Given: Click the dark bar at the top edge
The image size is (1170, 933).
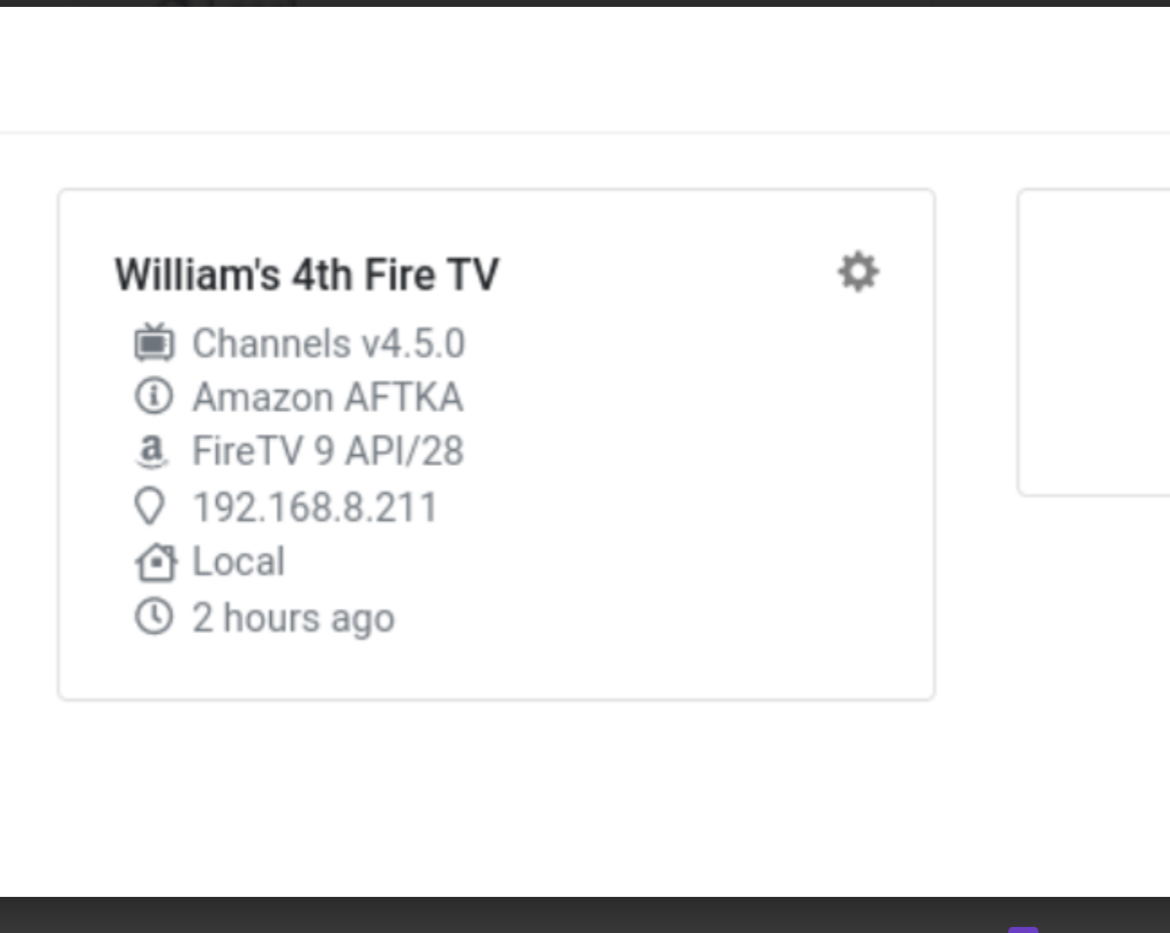Looking at the screenshot, I should pyautogui.click(x=600, y=3).
